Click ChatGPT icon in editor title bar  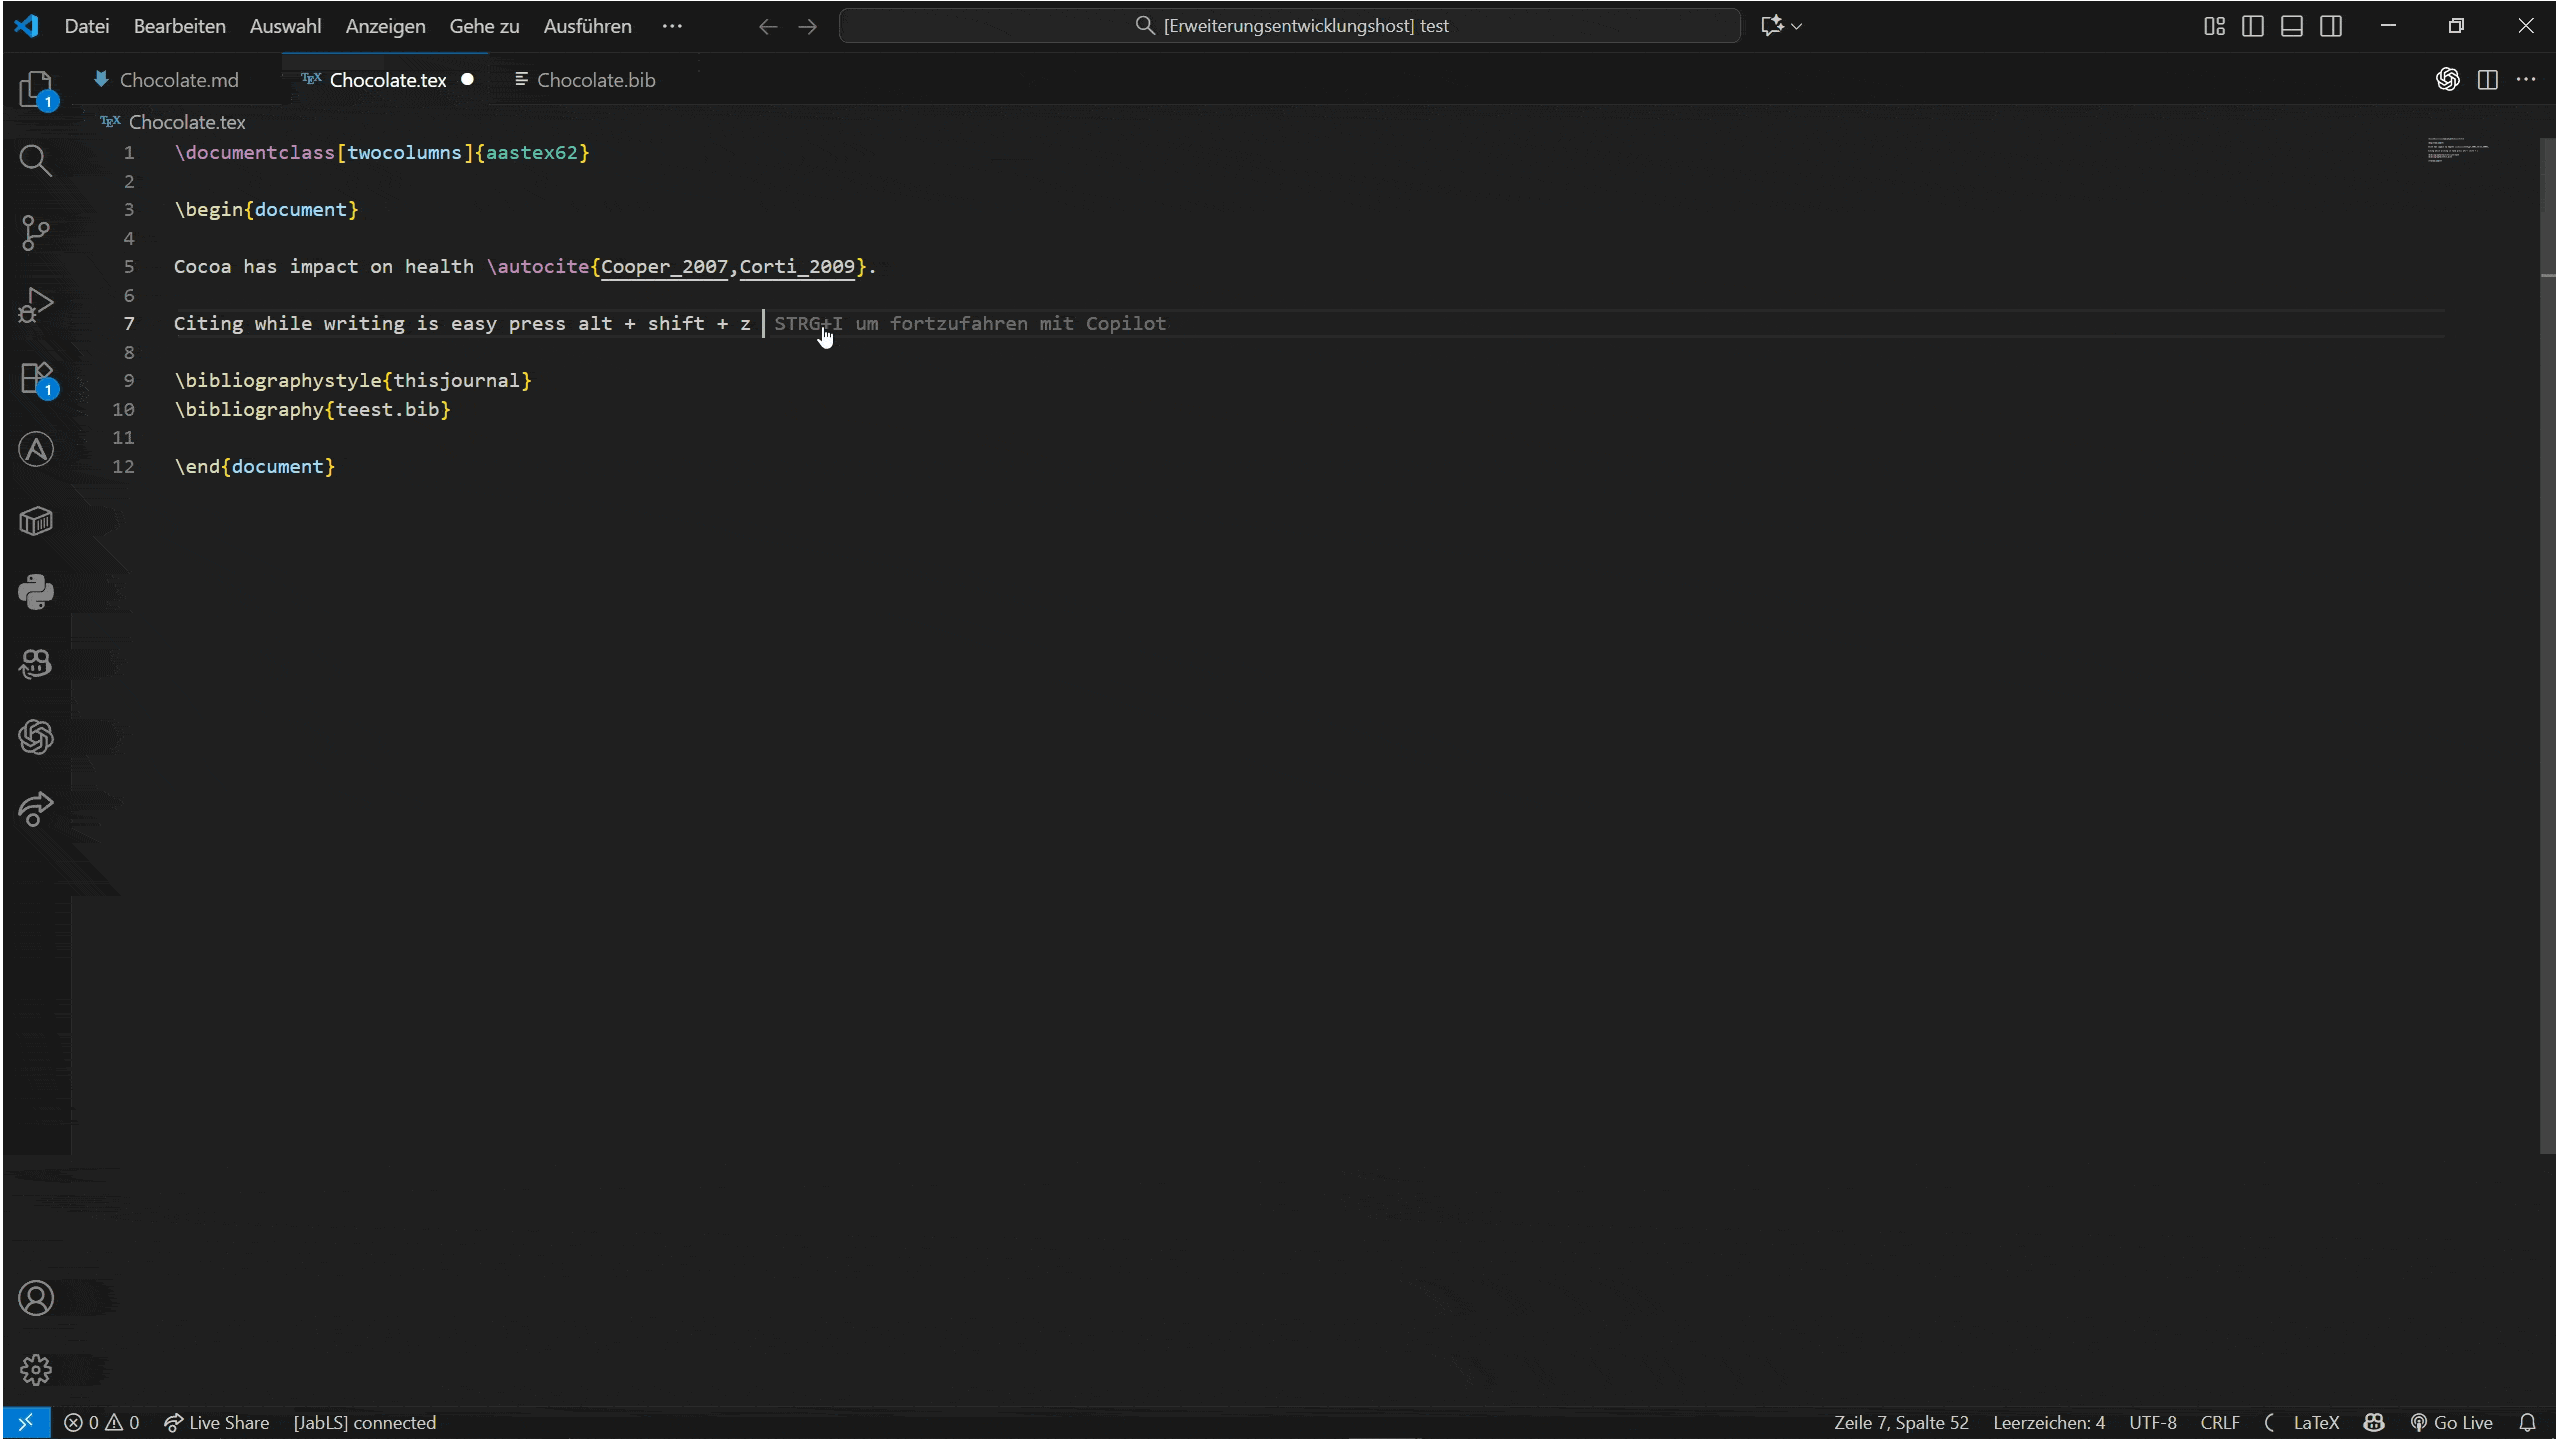[2447, 80]
